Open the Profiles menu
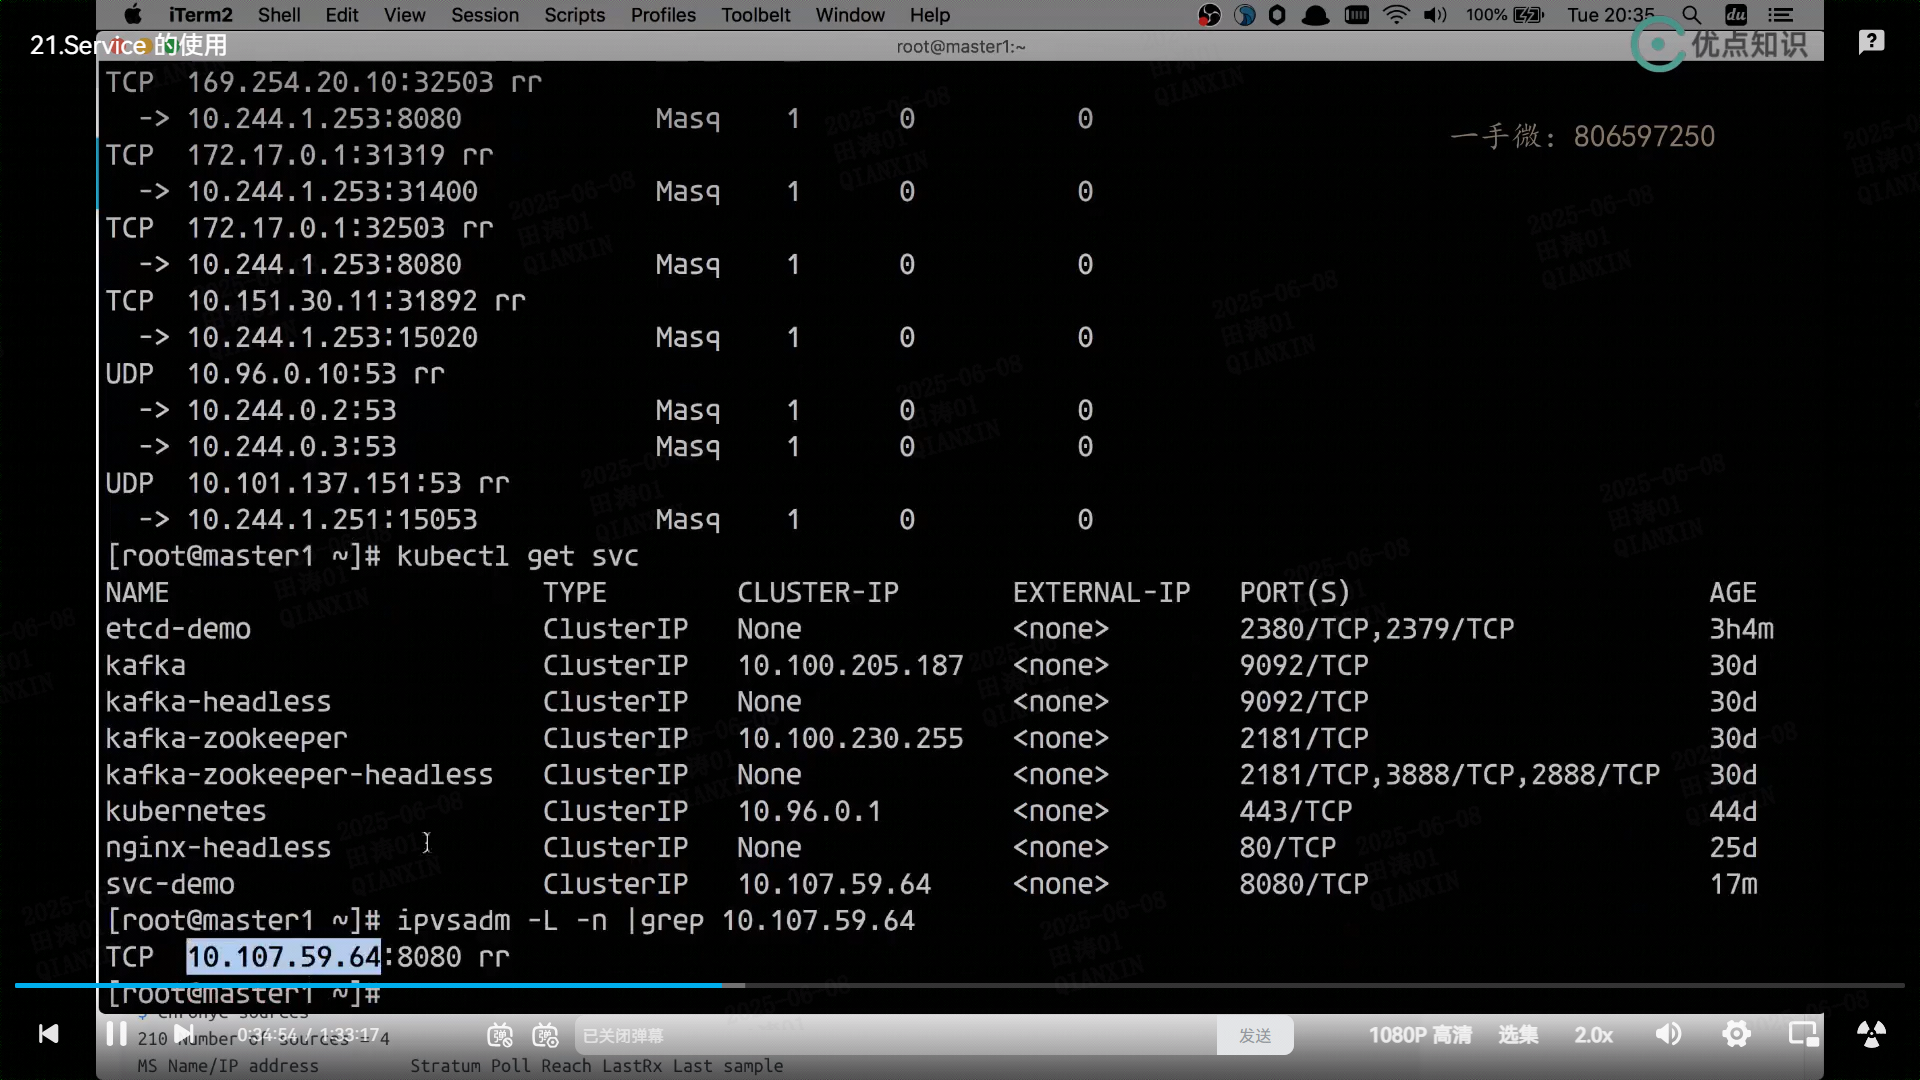Screen dimensions: 1920x1080 662,15
